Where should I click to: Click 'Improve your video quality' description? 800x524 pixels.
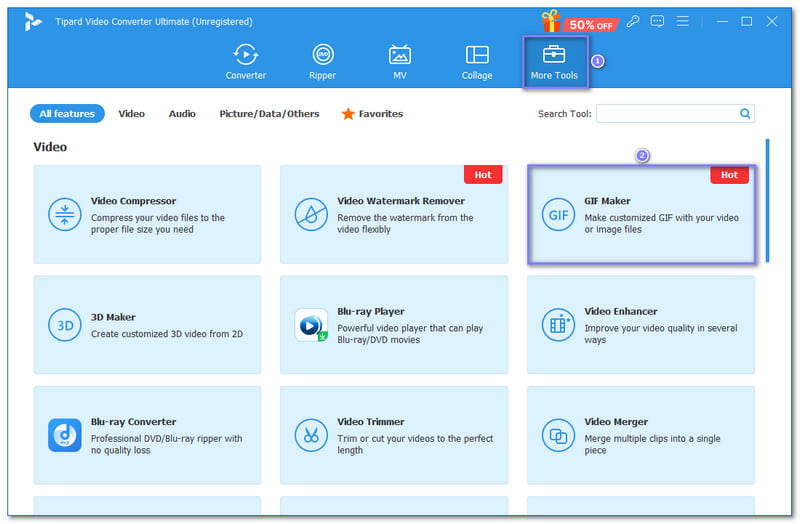click(x=661, y=334)
